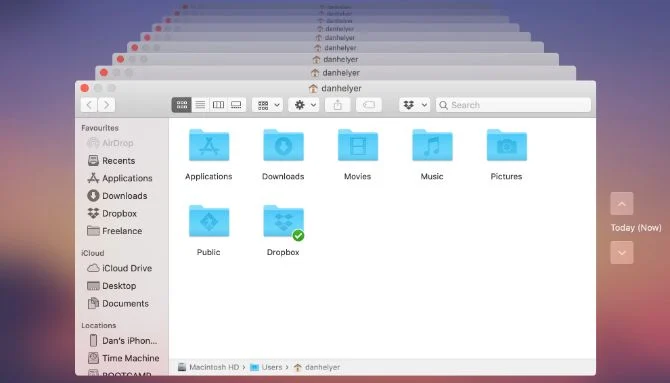The image size is (670, 383).
Task: Jump to earlier backup with up arrow
Action: [x=622, y=203]
